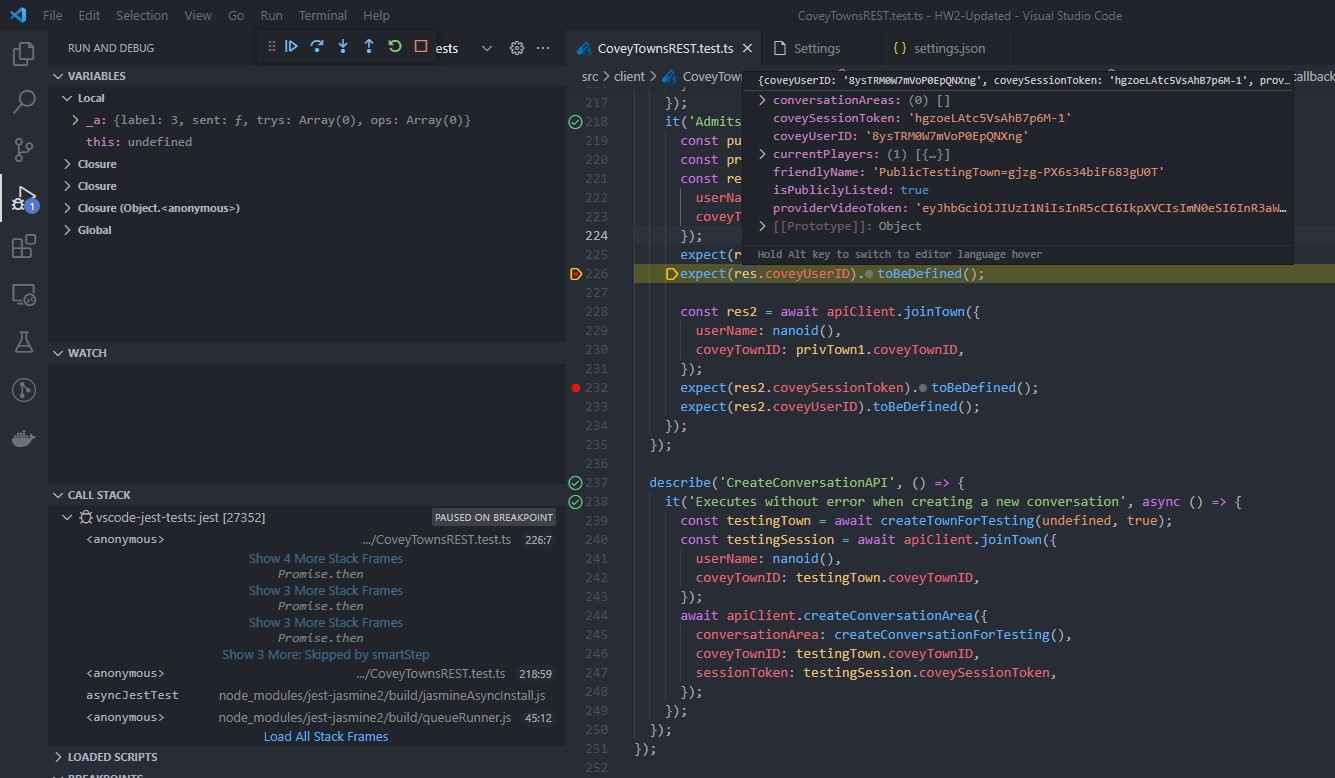Click Show 3 More: Skipped by smartStep

[x=325, y=654]
